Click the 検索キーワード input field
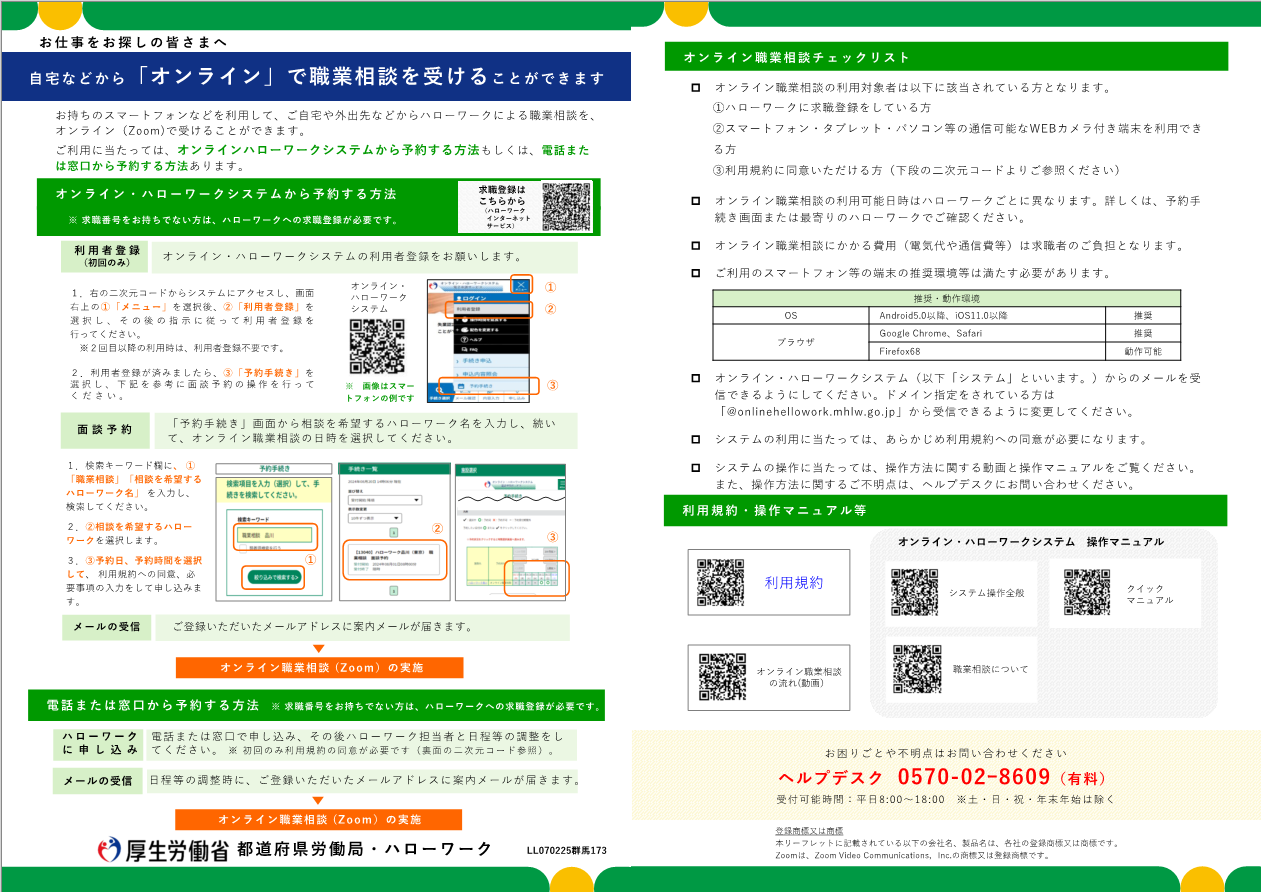This screenshot has width=1261, height=892. coord(276,536)
